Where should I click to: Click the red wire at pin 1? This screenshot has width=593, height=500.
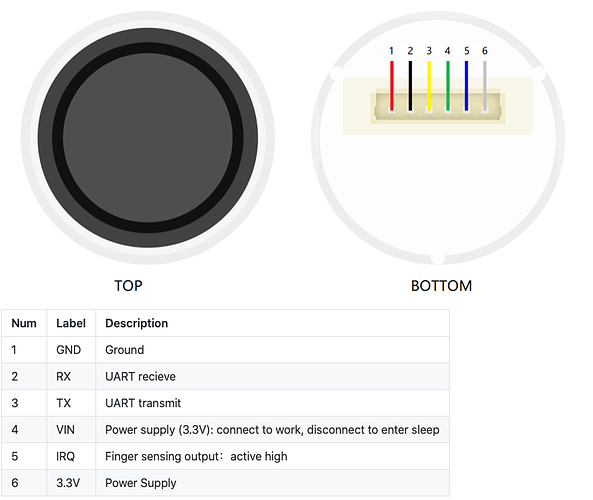click(391, 85)
